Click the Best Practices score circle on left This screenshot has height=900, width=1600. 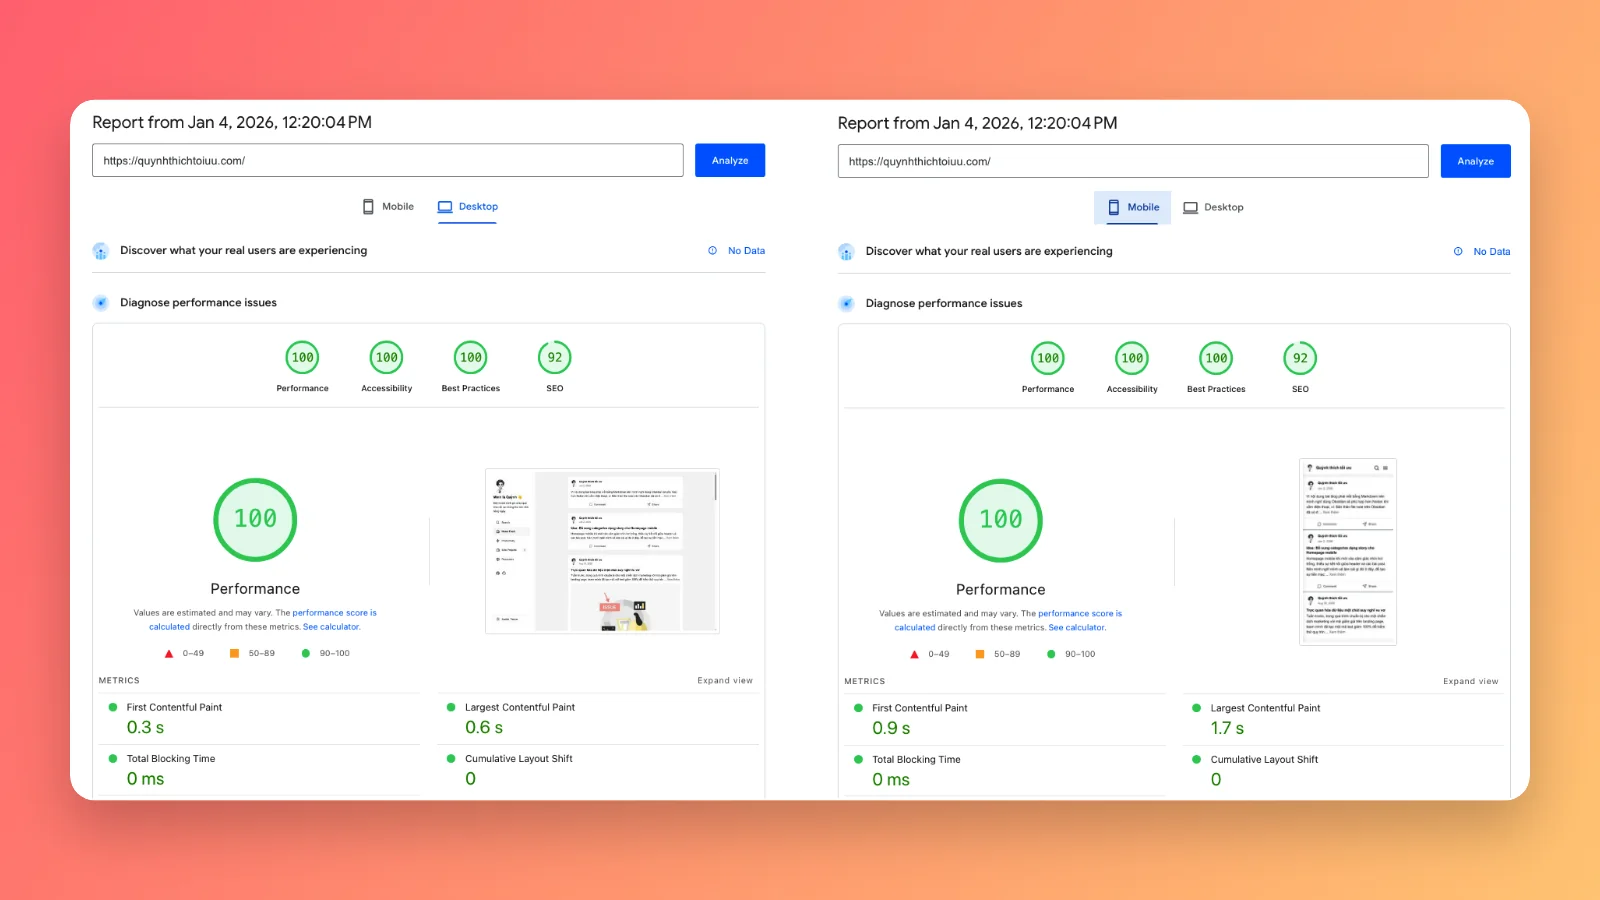point(470,357)
